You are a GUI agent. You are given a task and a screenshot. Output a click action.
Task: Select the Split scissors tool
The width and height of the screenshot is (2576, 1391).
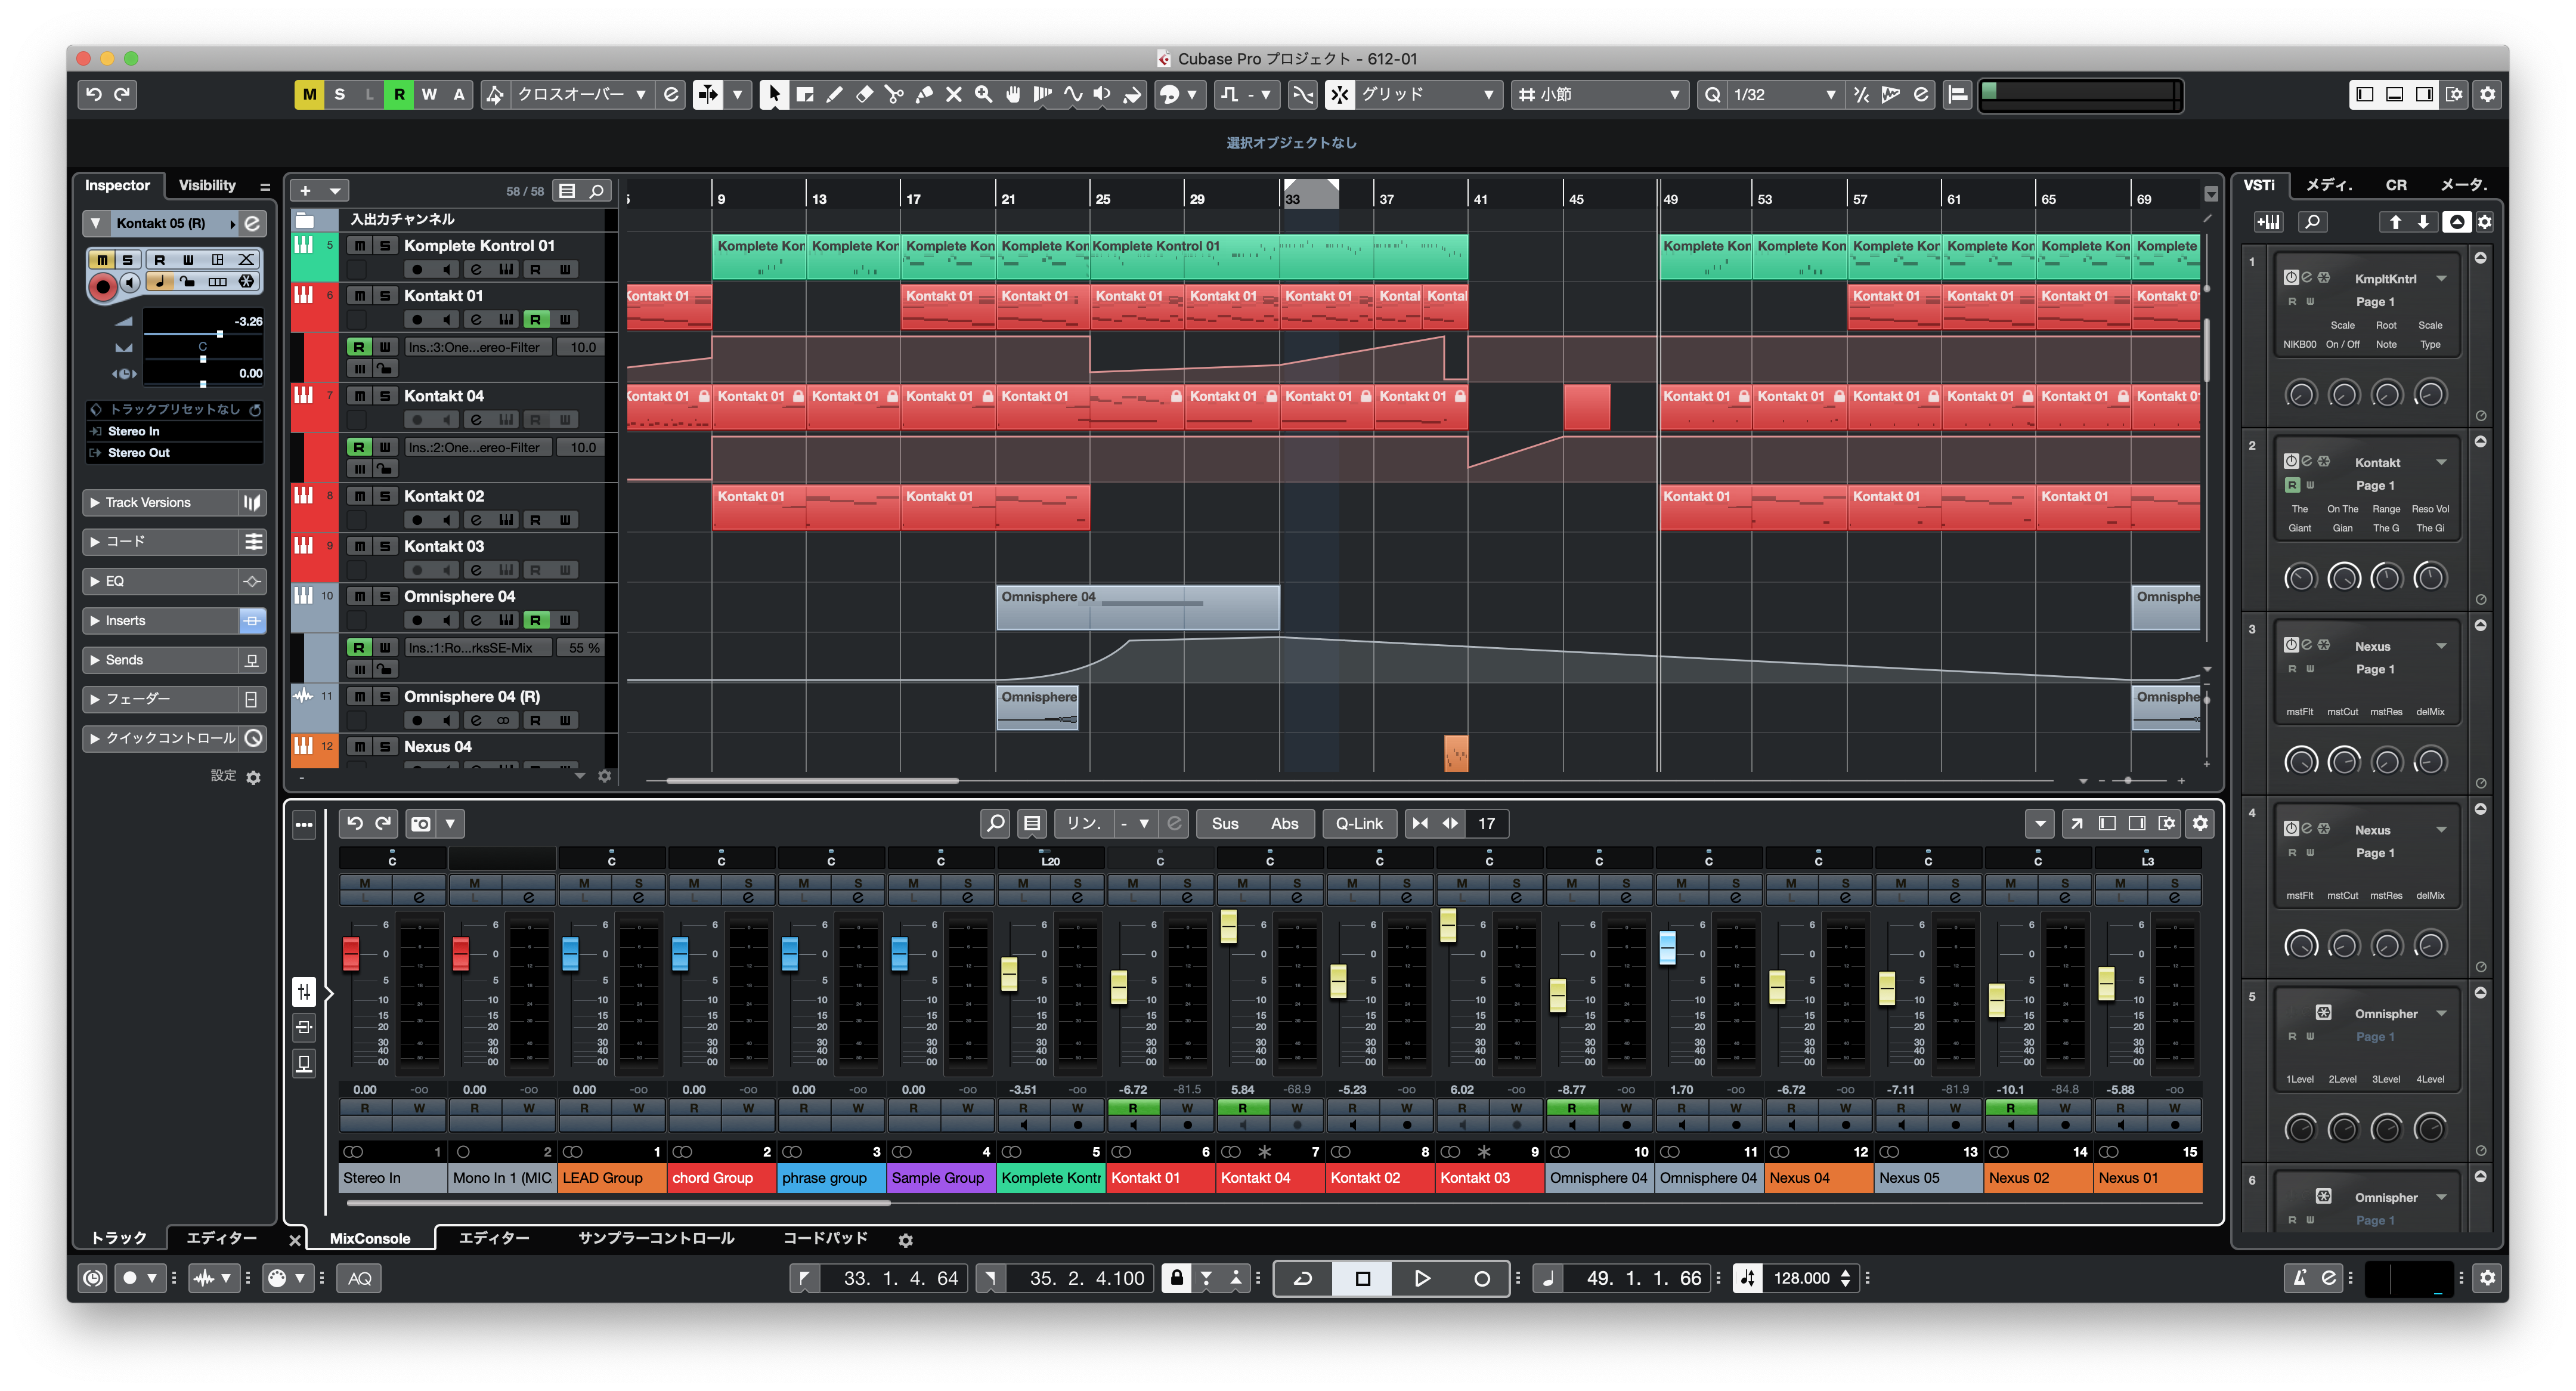coord(894,94)
